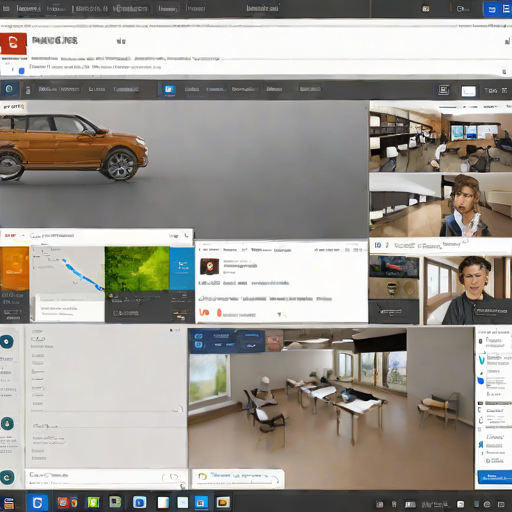This screenshot has width=512, height=512.
Task: Open the green foliage thumbnail
Action: click(137, 269)
